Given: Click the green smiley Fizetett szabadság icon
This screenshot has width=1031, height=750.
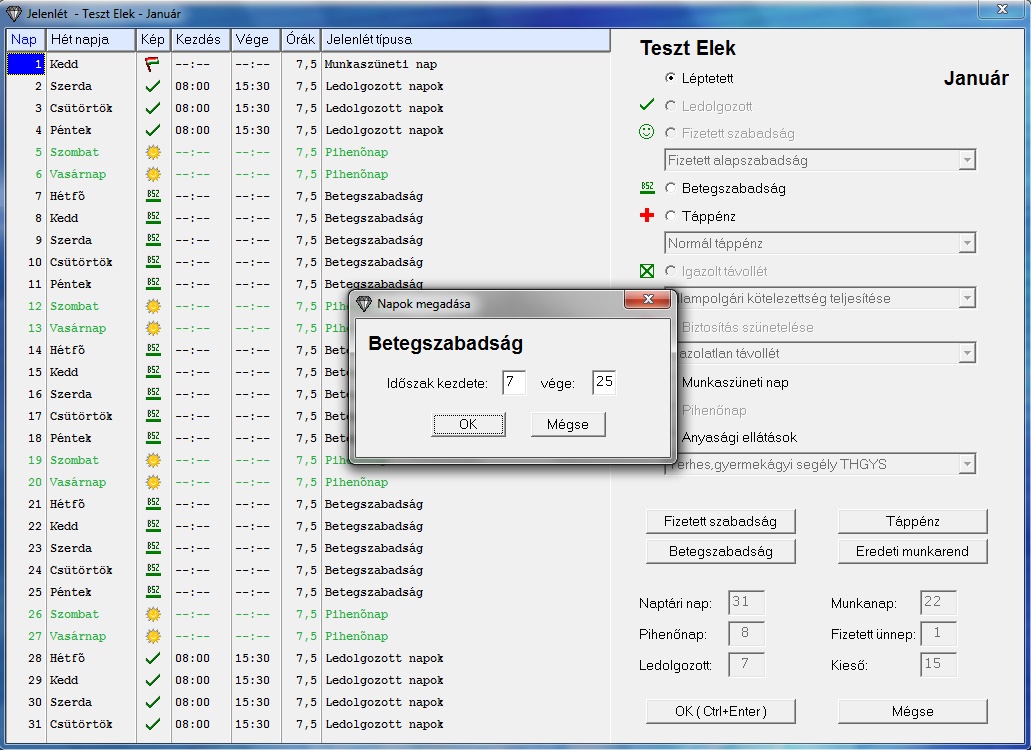Looking at the screenshot, I should [x=647, y=132].
